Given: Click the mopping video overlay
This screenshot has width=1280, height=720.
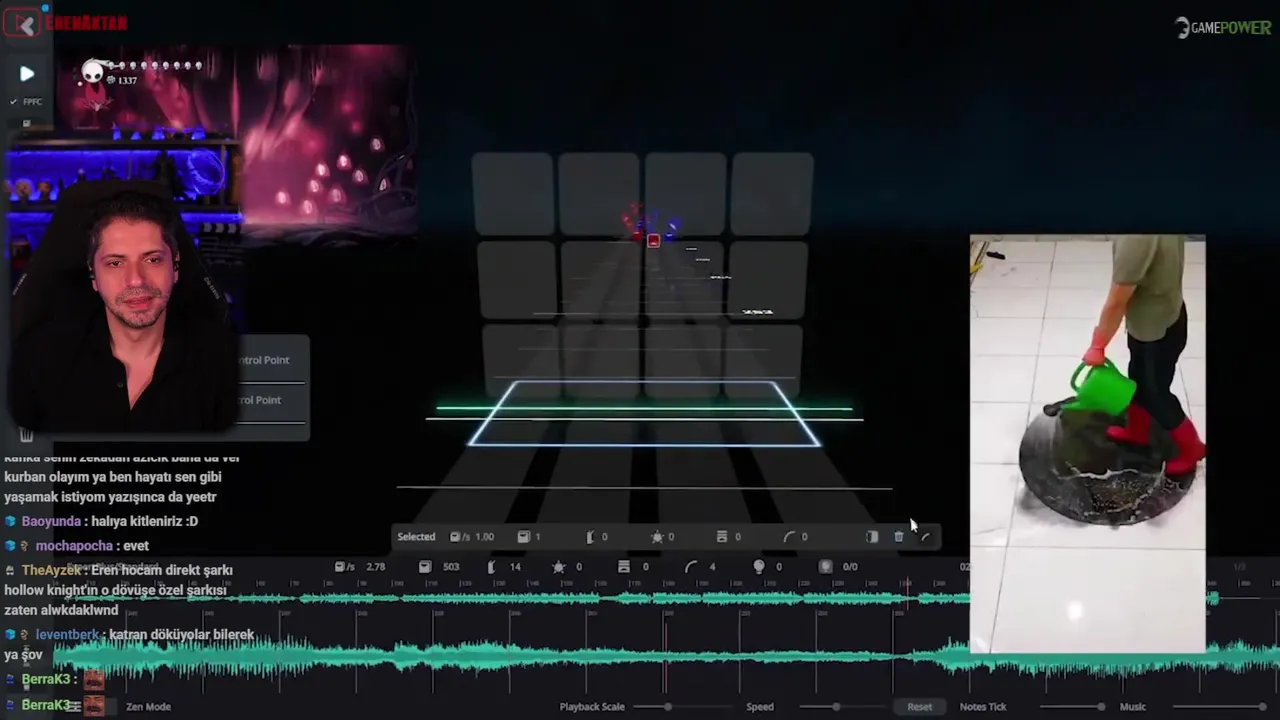Looking at the screenshot, I should (1087, 444).
